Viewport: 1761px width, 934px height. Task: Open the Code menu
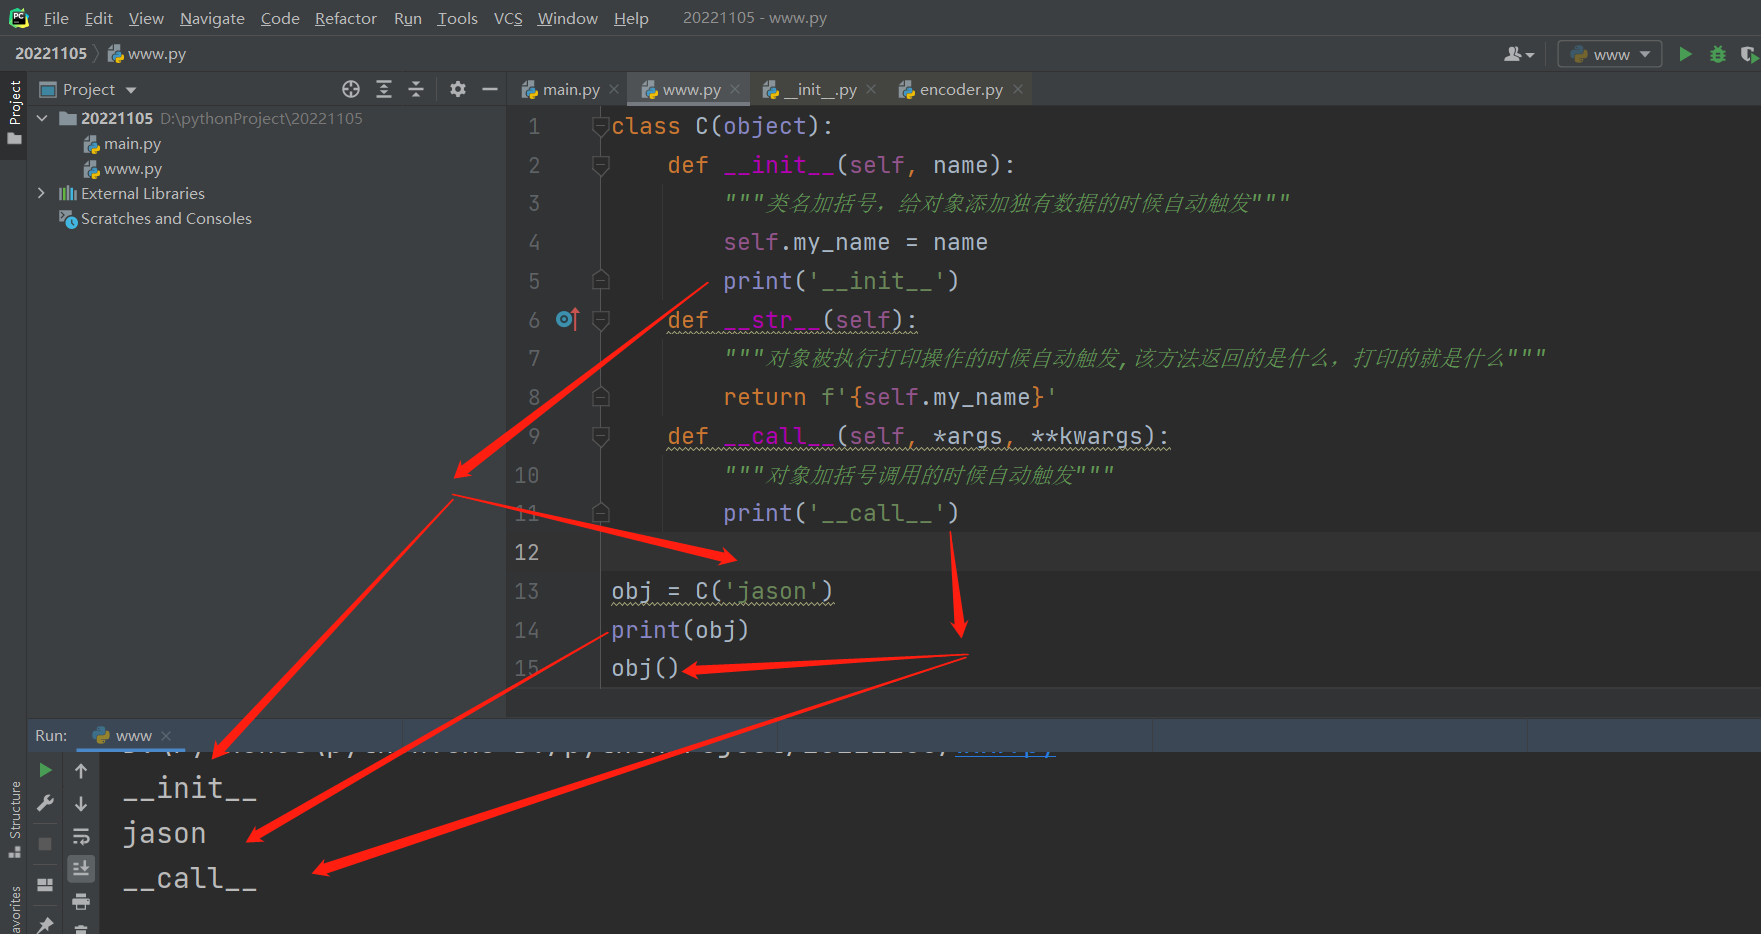(x=280, y=18)
